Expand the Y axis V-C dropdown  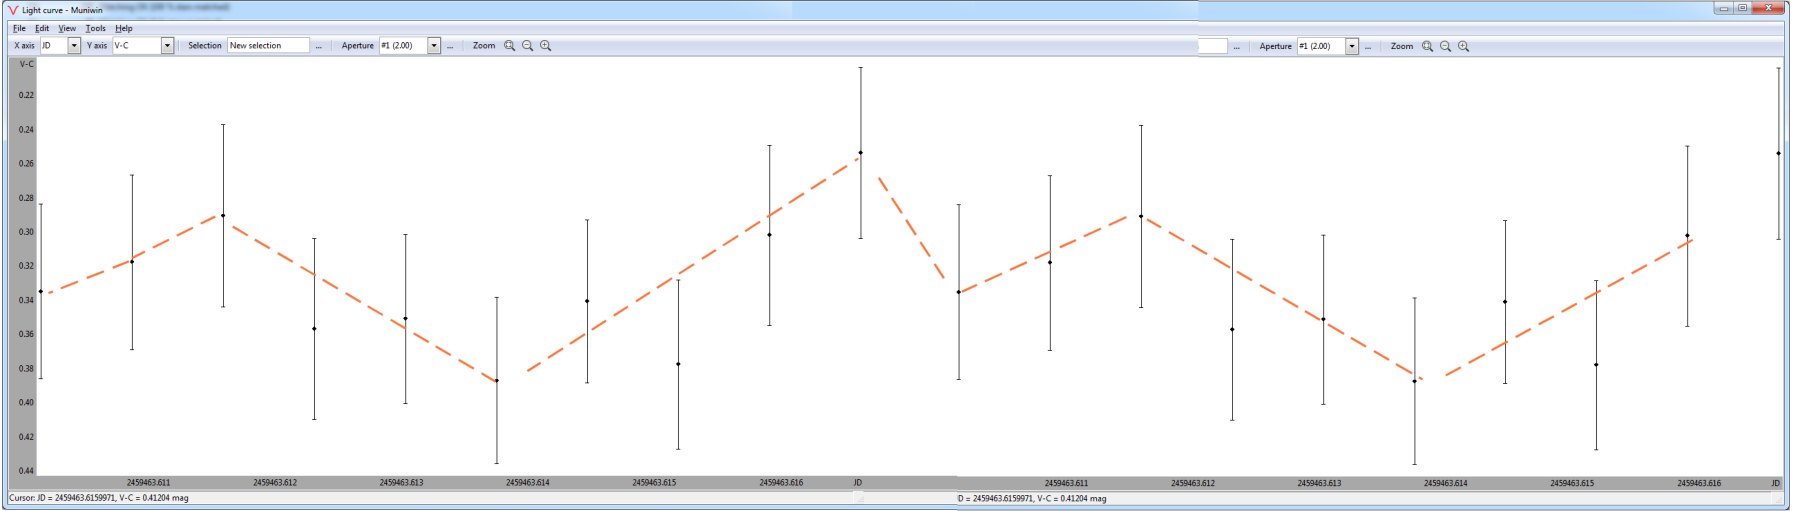click(x=166, y=46)
